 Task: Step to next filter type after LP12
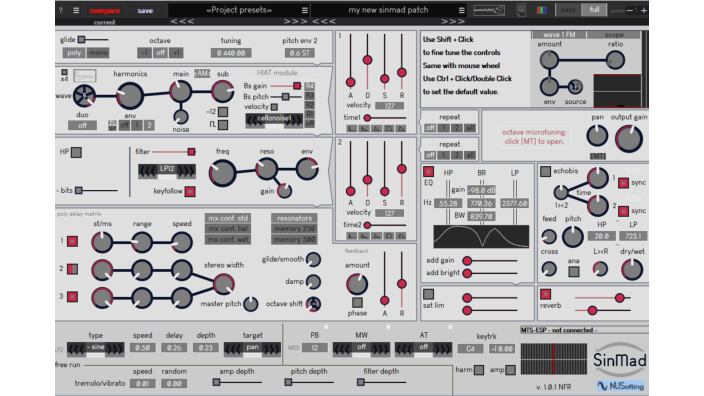coord(188,171)
